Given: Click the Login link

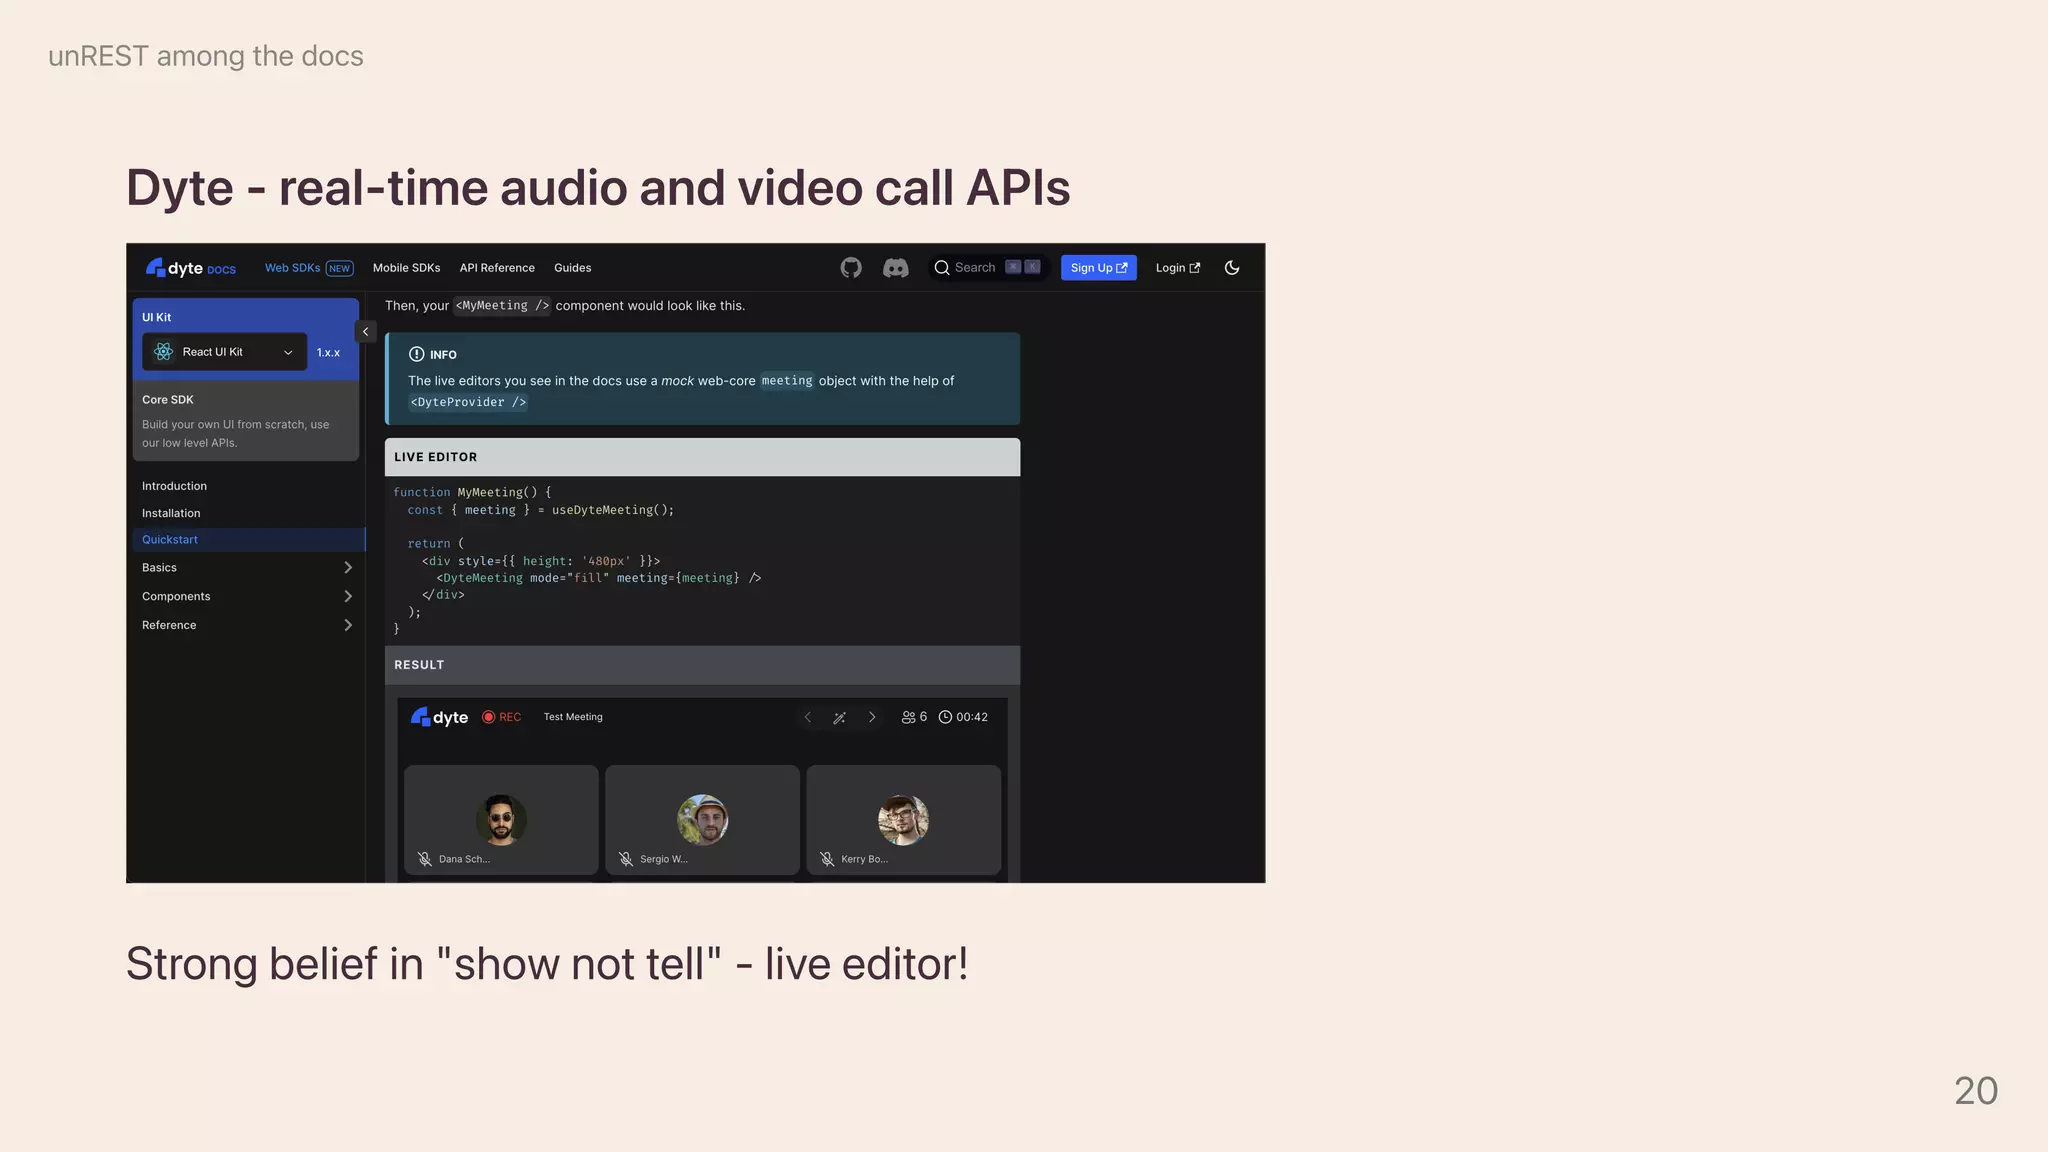Looking at the screenshot, I should 1178,268.
